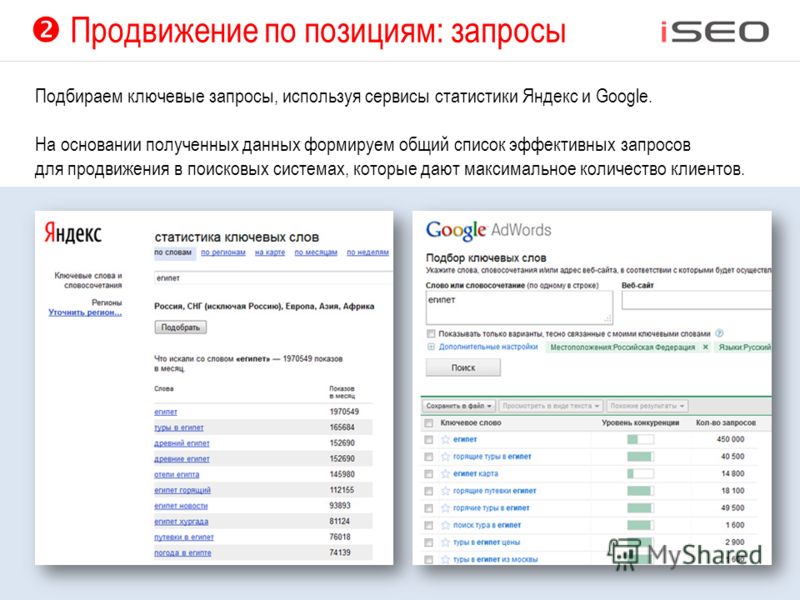Screen dimensions: 800x600
Task: Click the competition bar for AdWords 'египет'
Action: [x=640, y=439]
